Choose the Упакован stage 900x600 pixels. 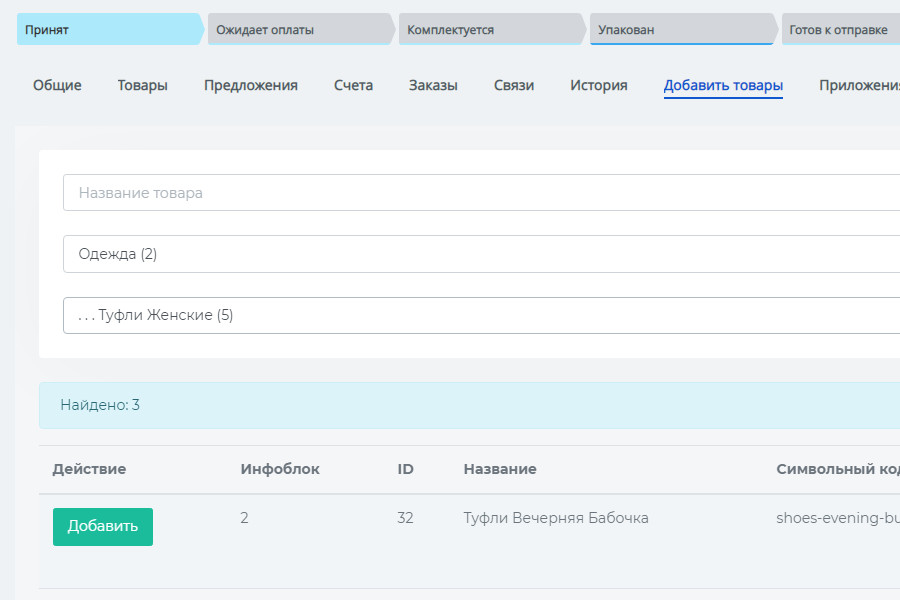point(680,30)
